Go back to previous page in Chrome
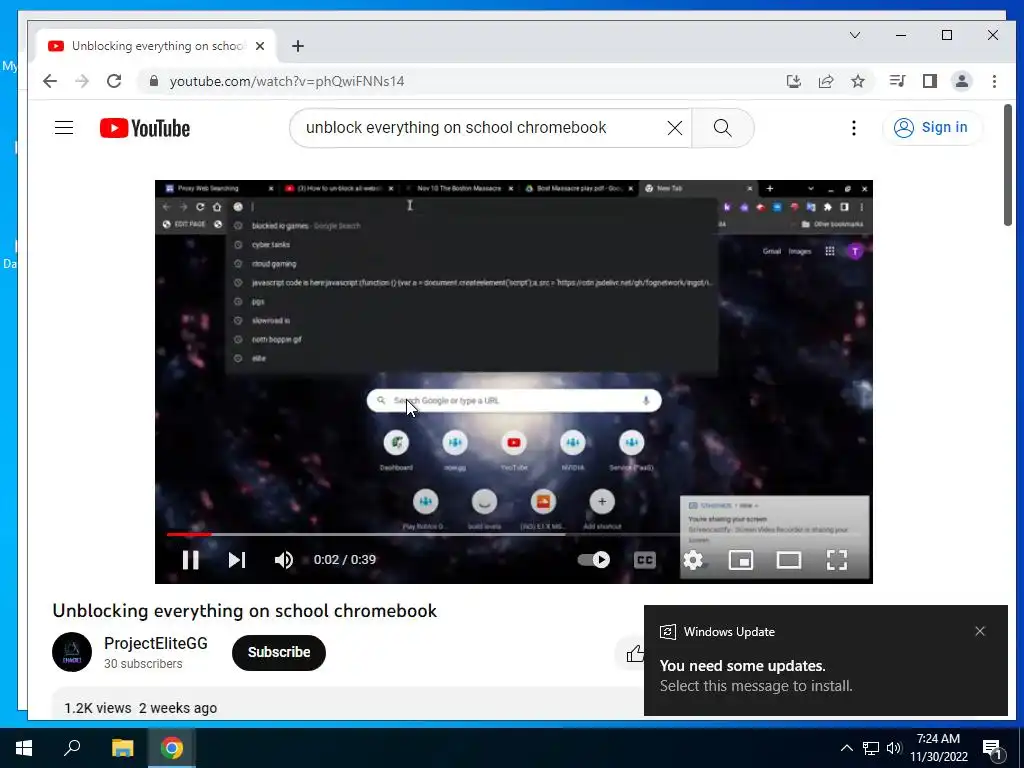The width and height of the screenshot is (1024, 768). (x=50, y=81)
